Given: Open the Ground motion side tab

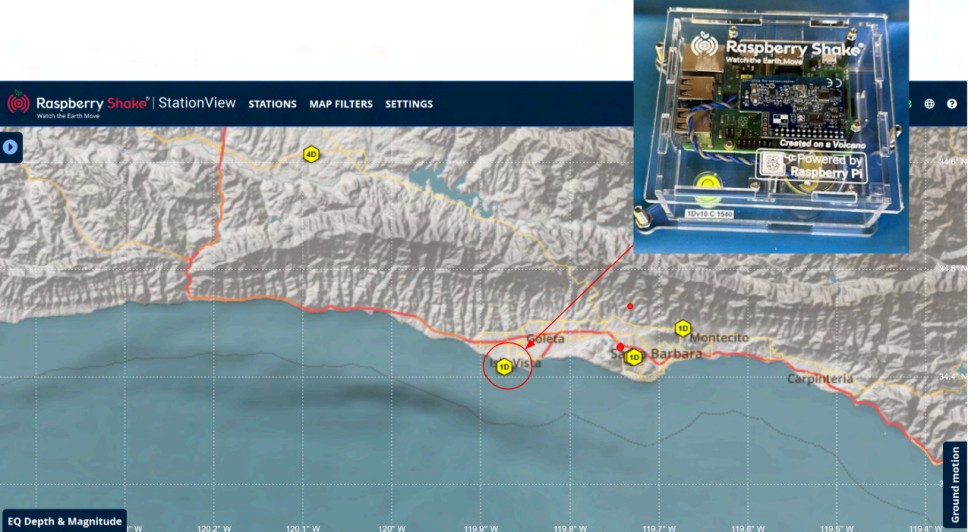Looking at the screenshot, I should [x=955, y=484].
